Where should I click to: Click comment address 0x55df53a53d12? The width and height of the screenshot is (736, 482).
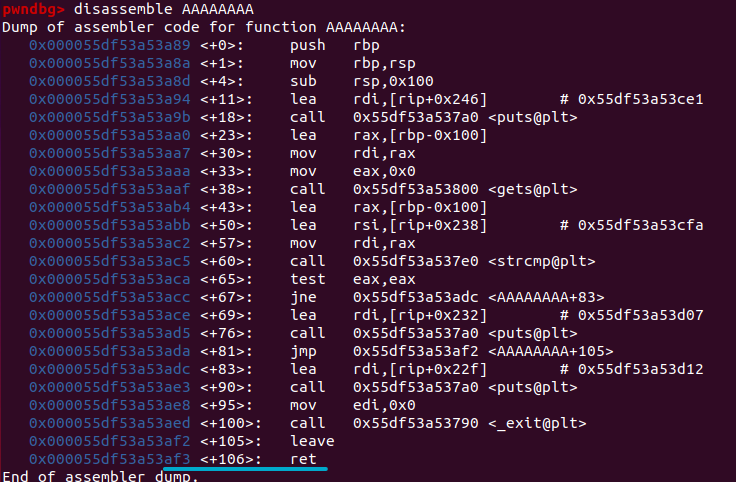point(640,369)
